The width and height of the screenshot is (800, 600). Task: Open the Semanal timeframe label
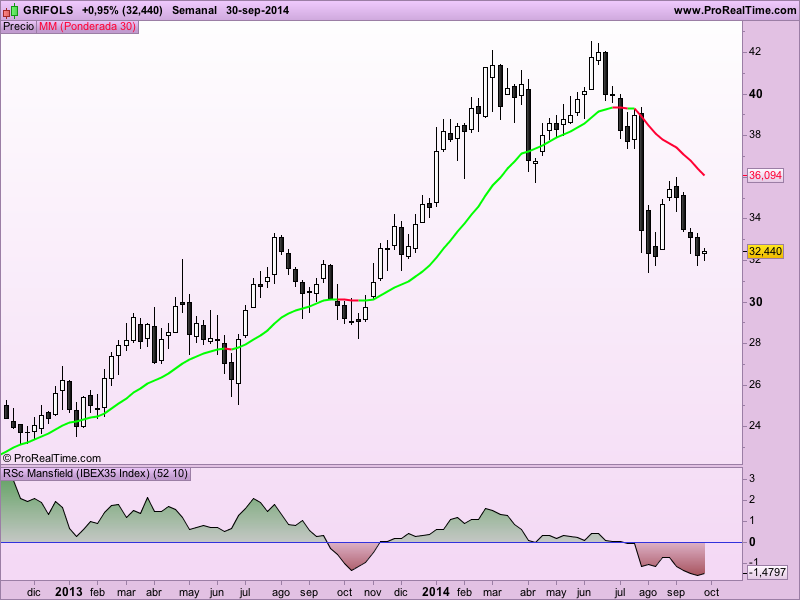[x=194, y=10]
